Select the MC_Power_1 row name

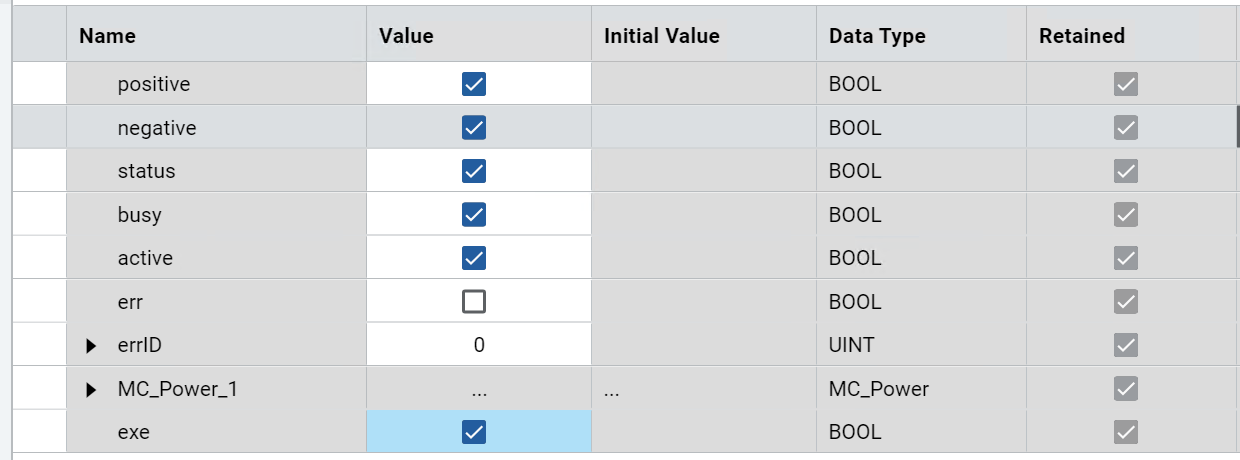(178, 389)
